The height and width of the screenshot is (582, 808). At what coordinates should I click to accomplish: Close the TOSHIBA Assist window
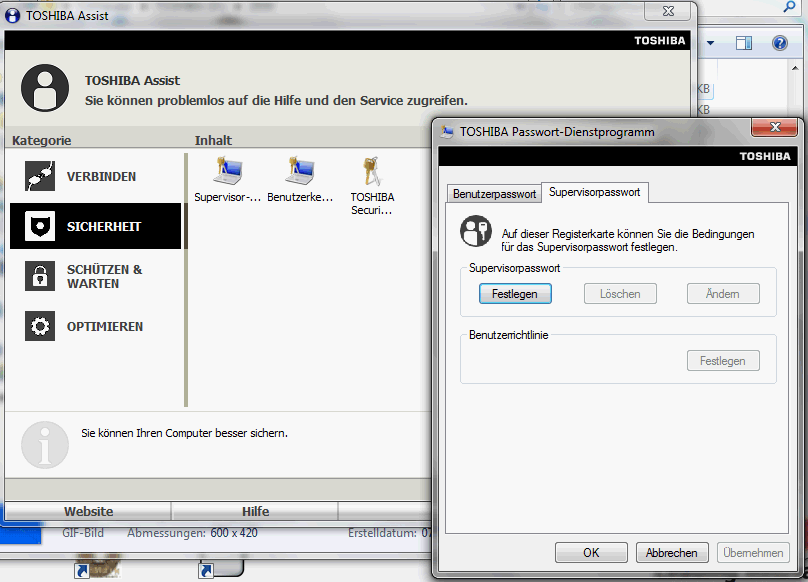click(x=668, y=11)
